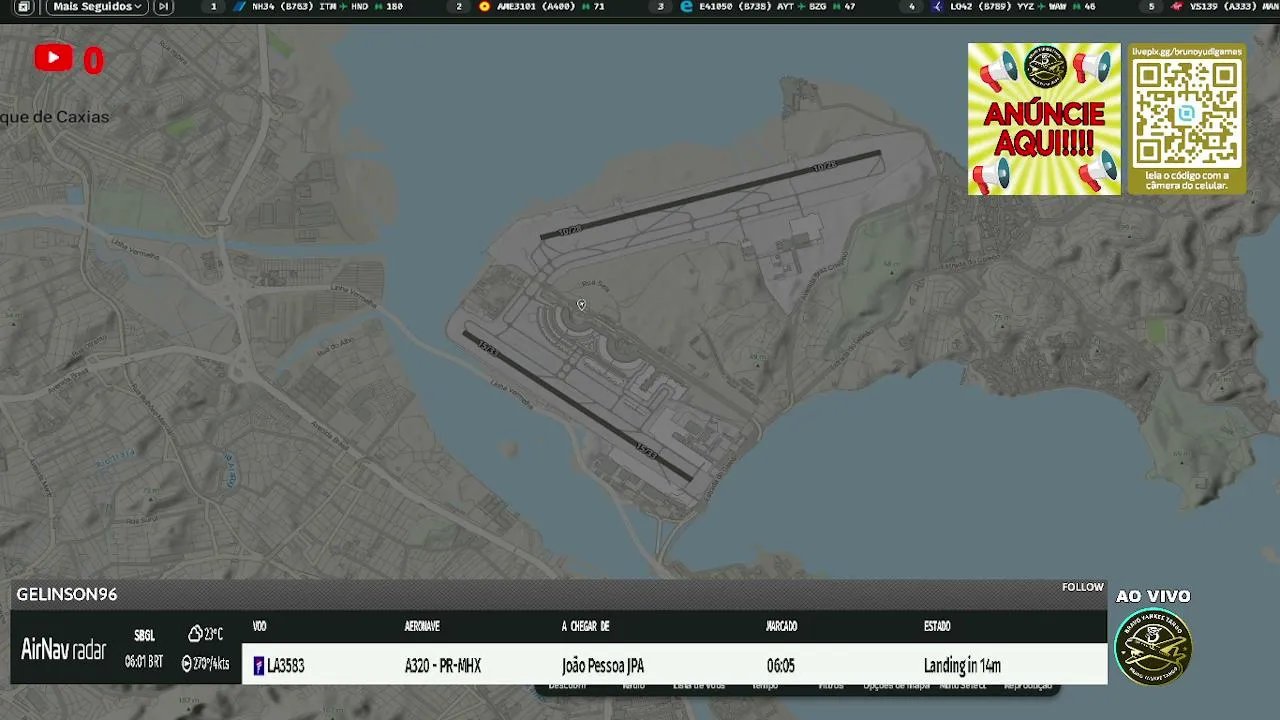The height and width of the screenshot is (720, 1280).
Task: Click the VOO column header
Action: pyautogui.click(x=260, y=626)
